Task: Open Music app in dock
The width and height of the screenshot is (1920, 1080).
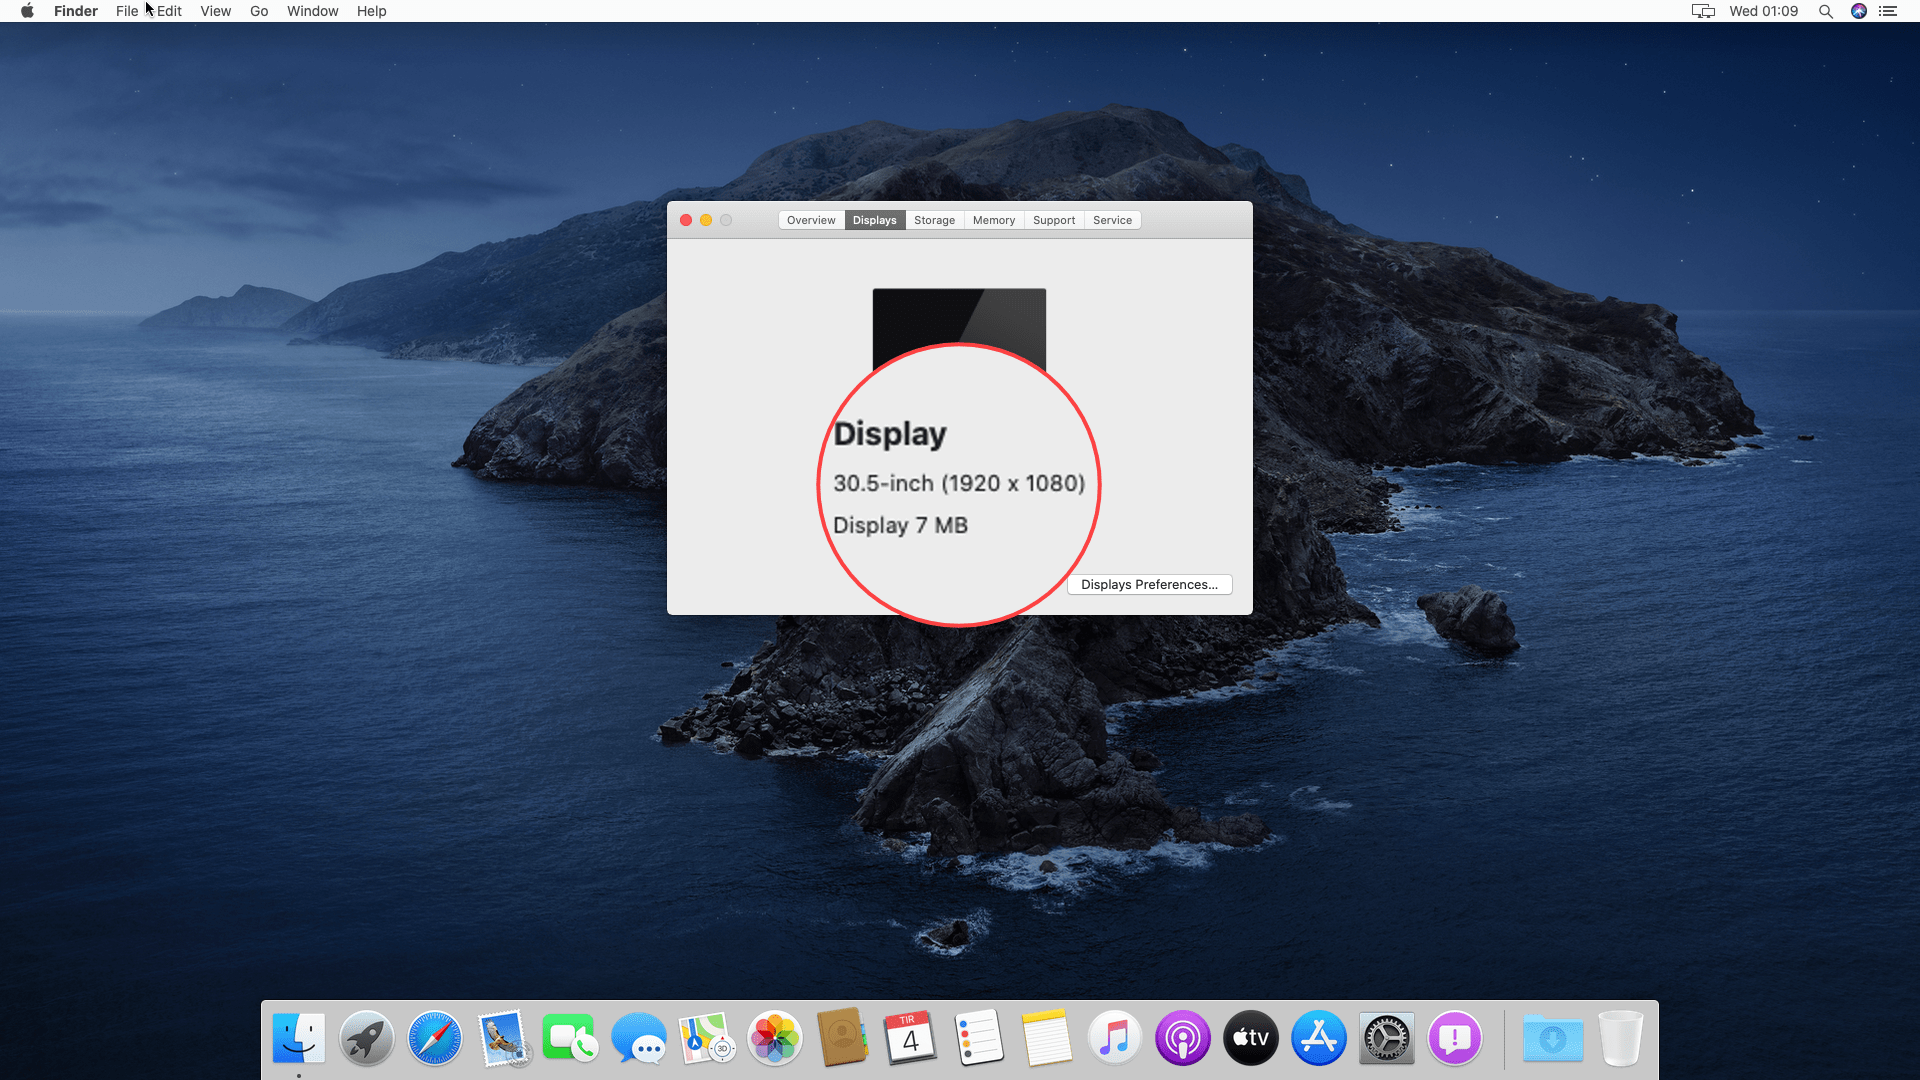Action: pyautogui.click(x=1113, y=1038)
